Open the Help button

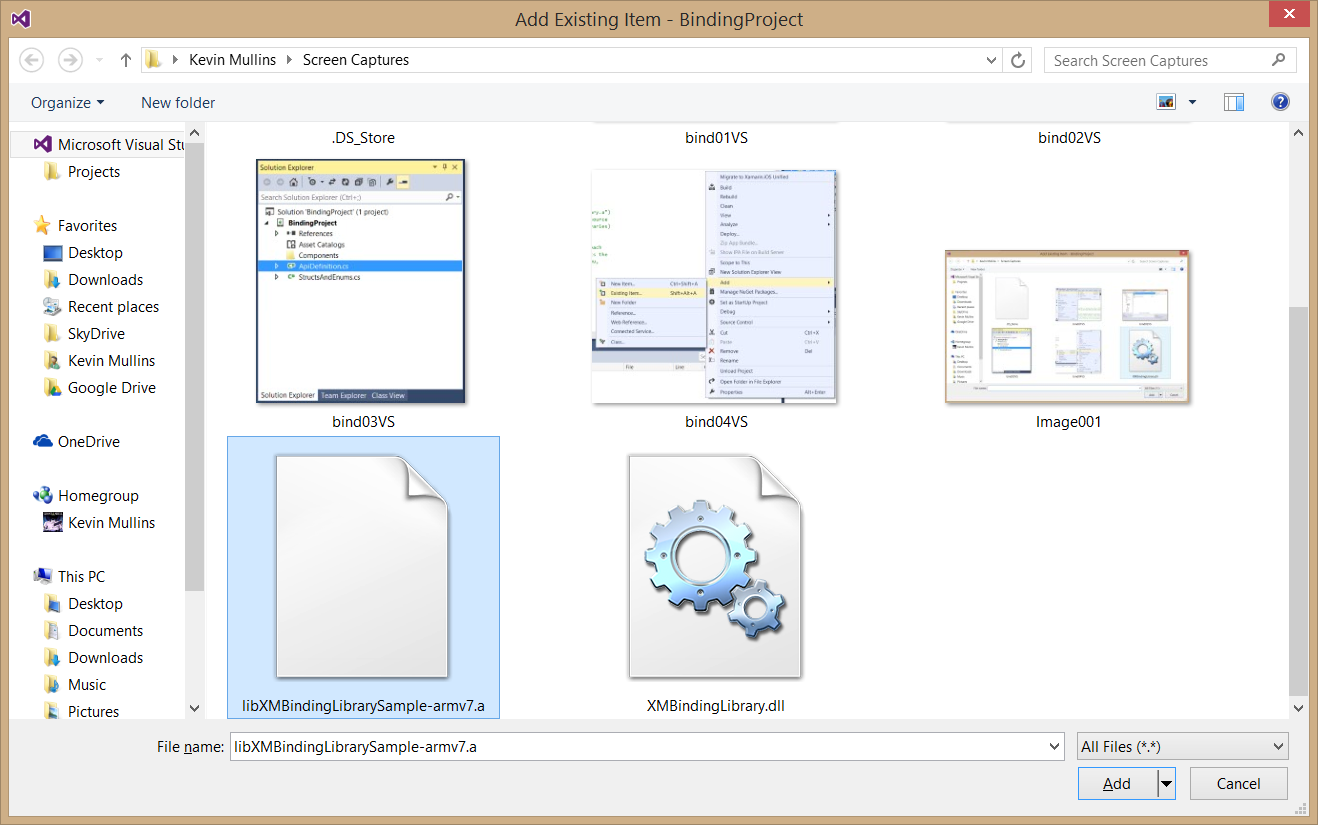(1280, 102)
